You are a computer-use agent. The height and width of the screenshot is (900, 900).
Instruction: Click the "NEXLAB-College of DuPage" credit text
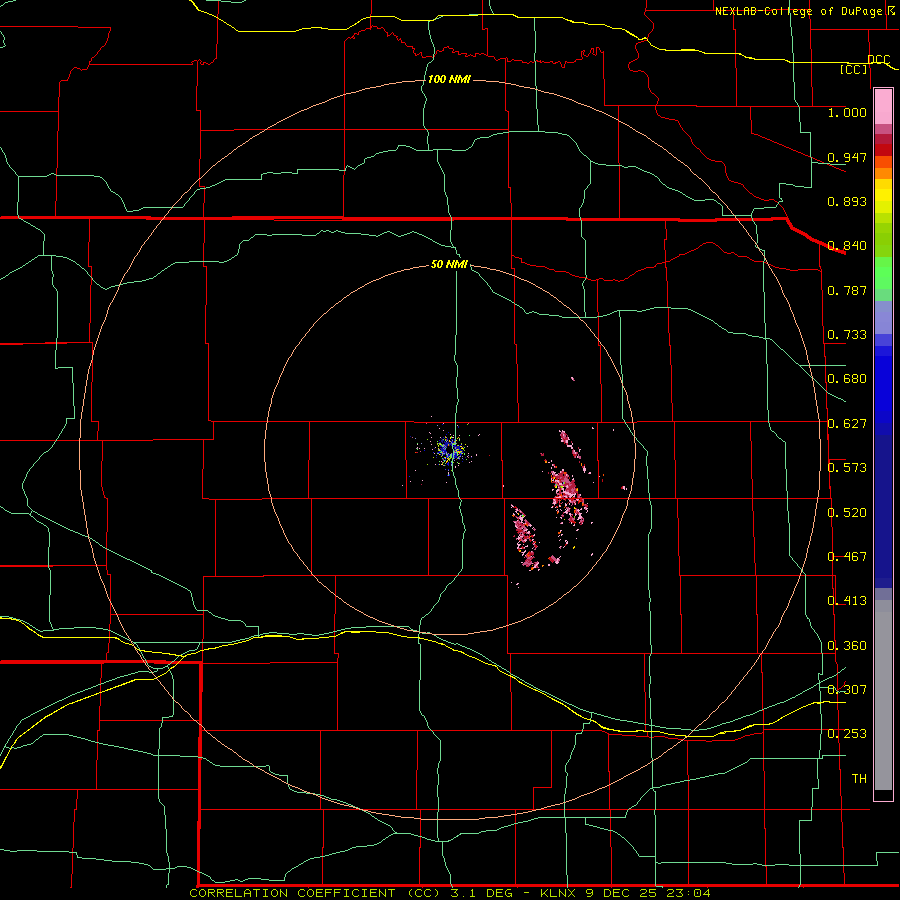(798, 11)
